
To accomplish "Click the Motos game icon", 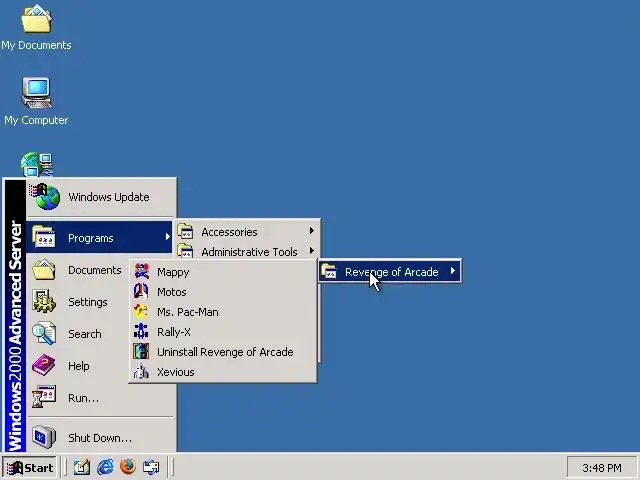I will (x=141, y=291).
